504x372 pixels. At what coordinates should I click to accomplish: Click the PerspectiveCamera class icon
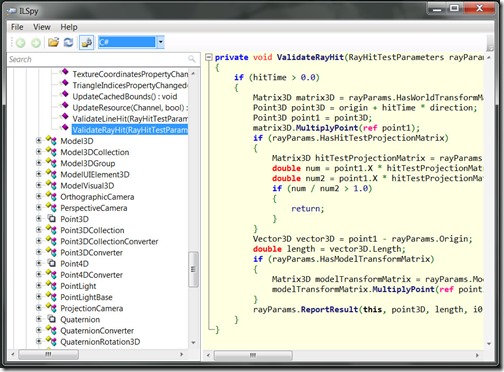[x=51, y=208]
